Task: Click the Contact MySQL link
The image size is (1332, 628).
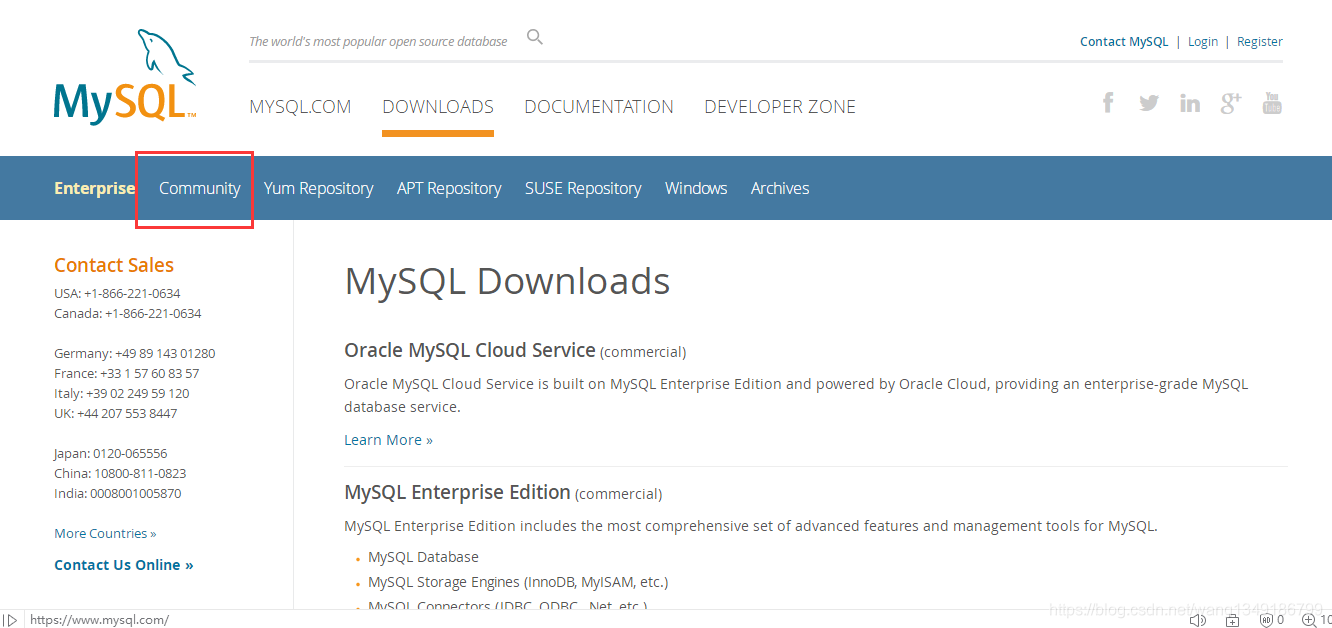Action: [x=1124, y=41]
